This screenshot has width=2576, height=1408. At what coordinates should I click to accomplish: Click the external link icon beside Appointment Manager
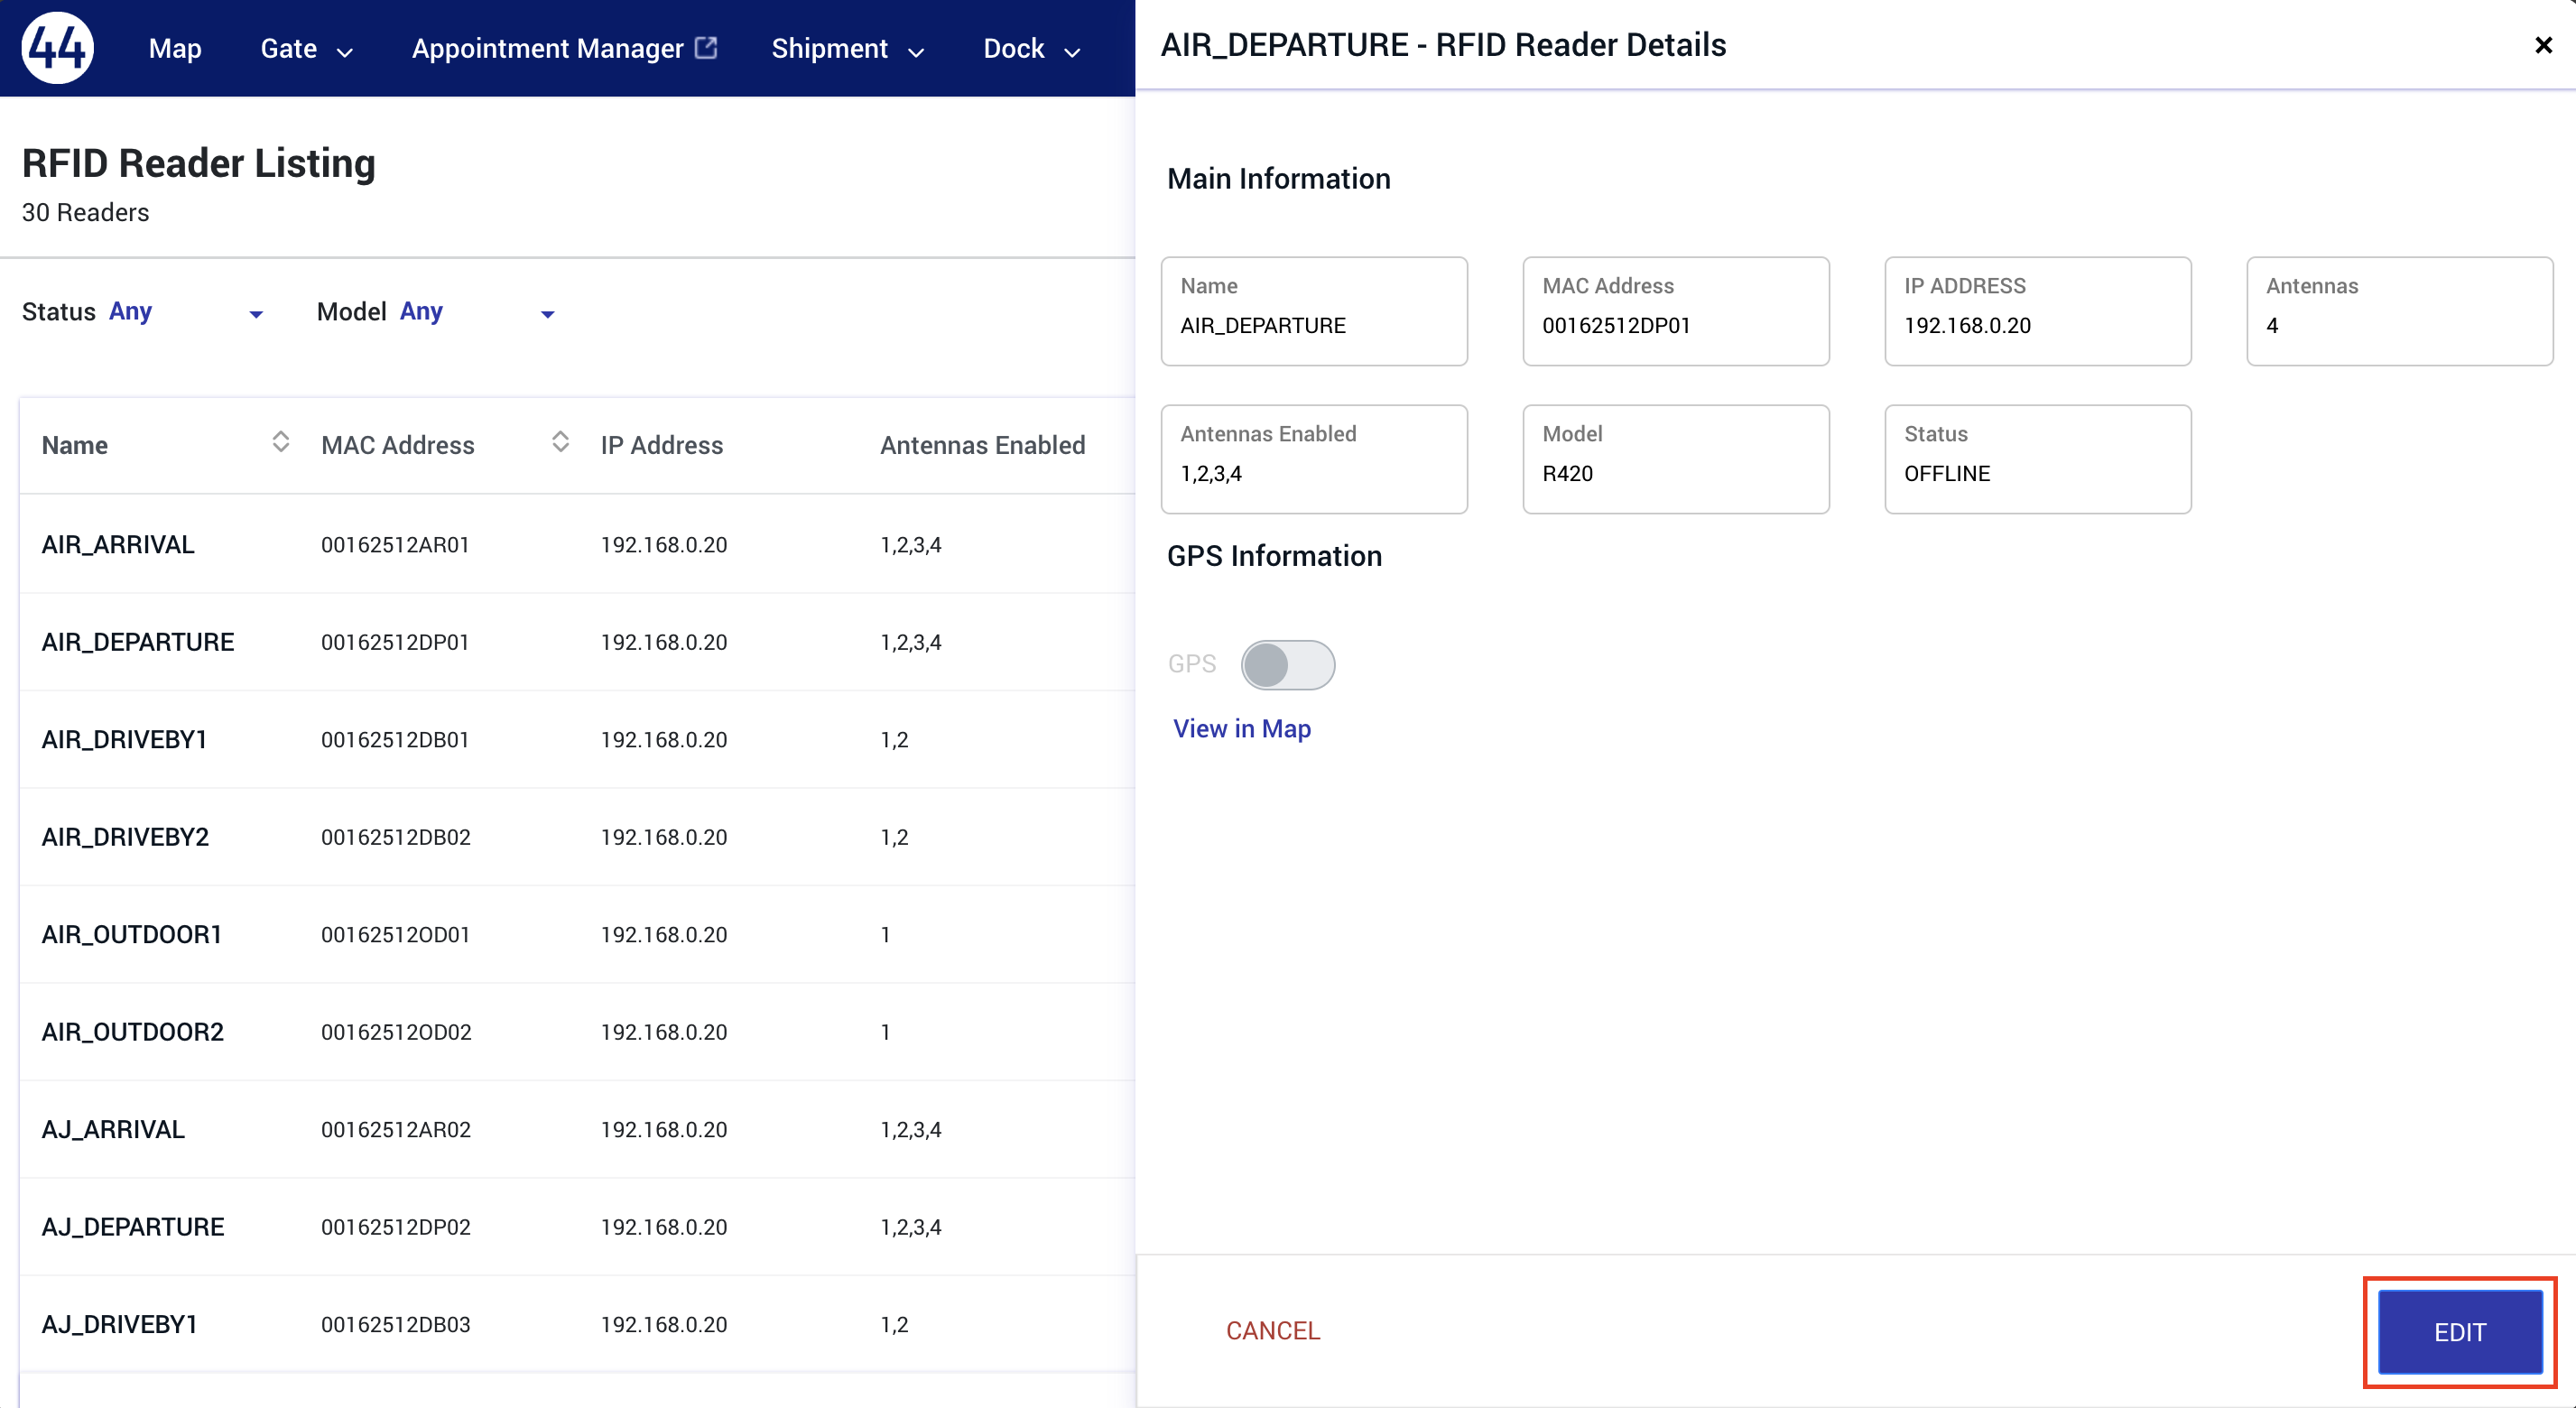pyautogui.click(x=706, y=47)
